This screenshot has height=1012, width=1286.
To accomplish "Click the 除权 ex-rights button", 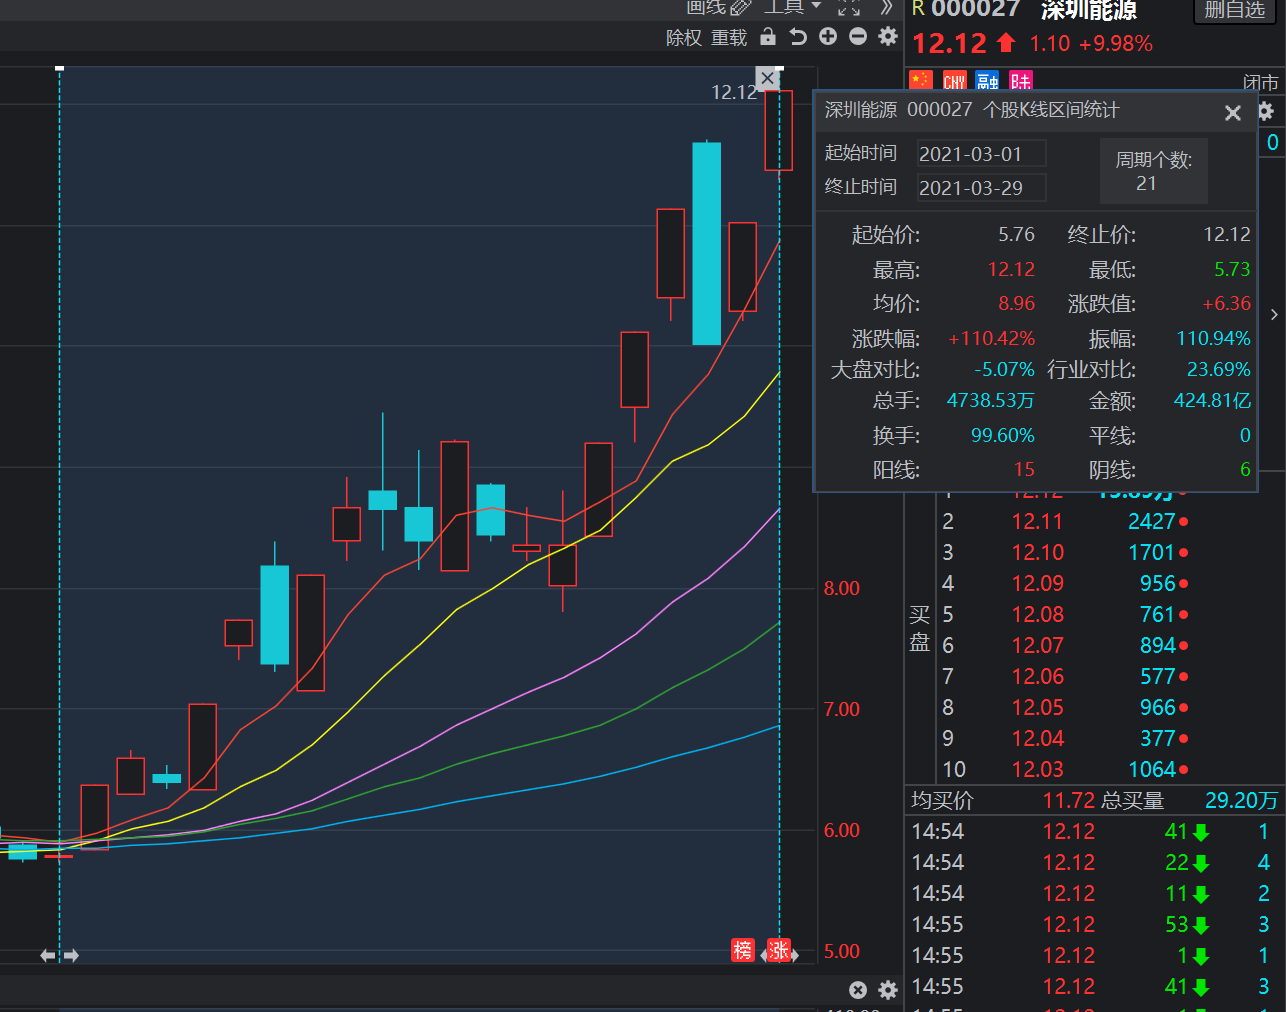I will coord(684,38).
